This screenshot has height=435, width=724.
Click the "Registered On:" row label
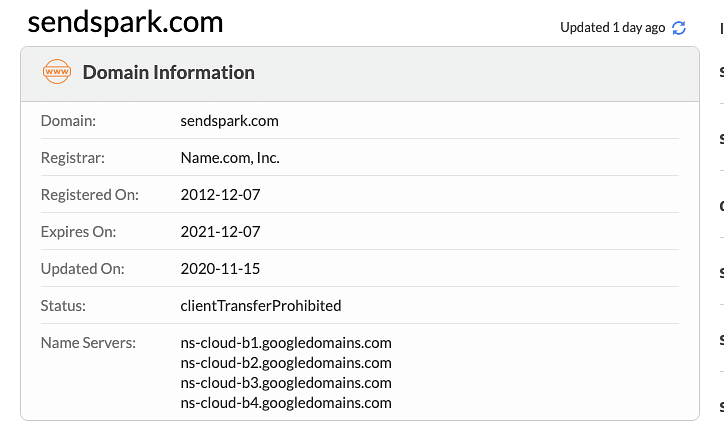[x=90, y=195]
